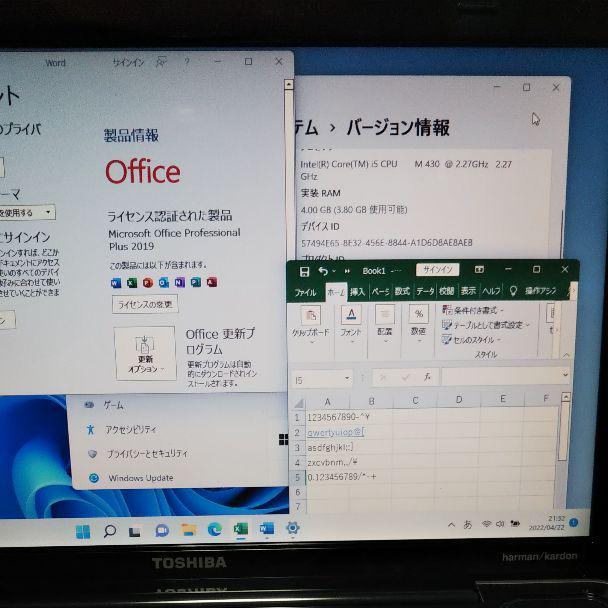
Task: Click cell containing zxcvbnm,./
Action: point(332,462)
